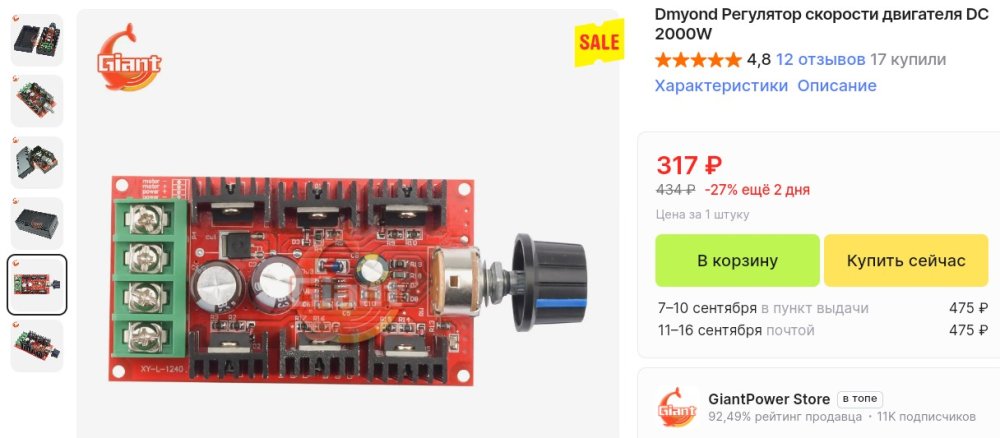Select the first product thumbnail
The image size is (1000, 438).
point(37,40)
